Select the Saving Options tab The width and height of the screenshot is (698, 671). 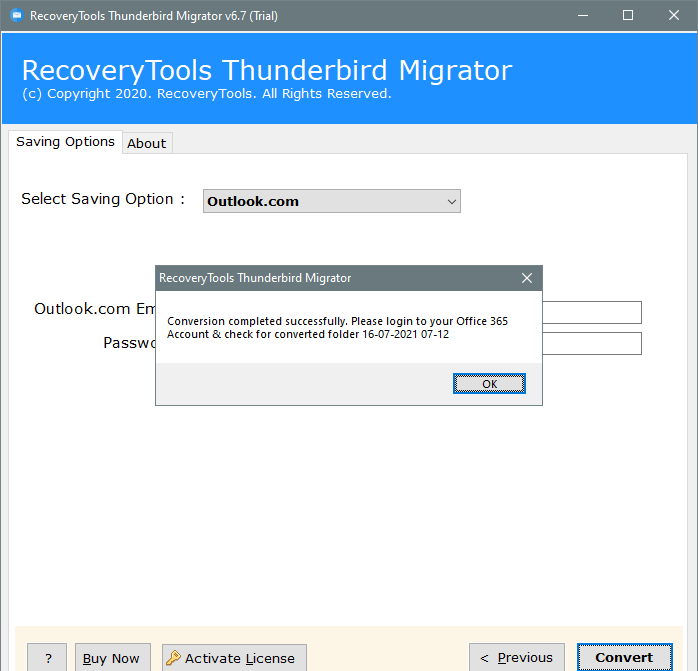(65, 142)
